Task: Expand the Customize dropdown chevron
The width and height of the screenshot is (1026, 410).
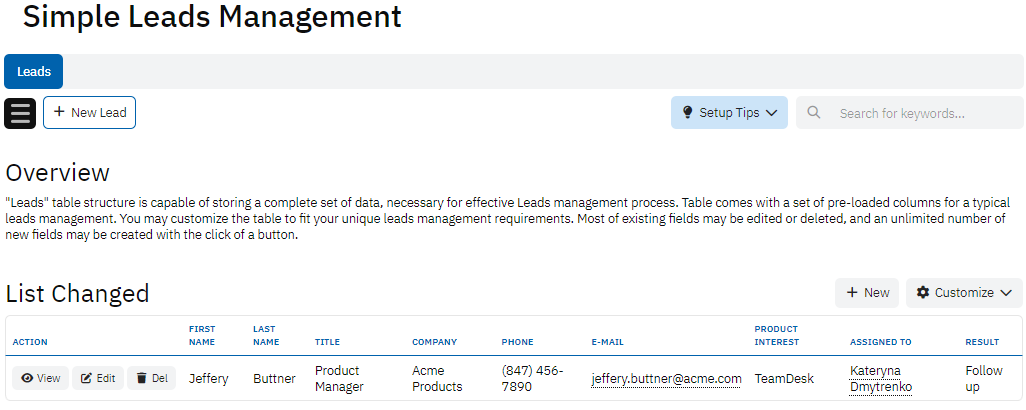Action: pos(1005,293)
